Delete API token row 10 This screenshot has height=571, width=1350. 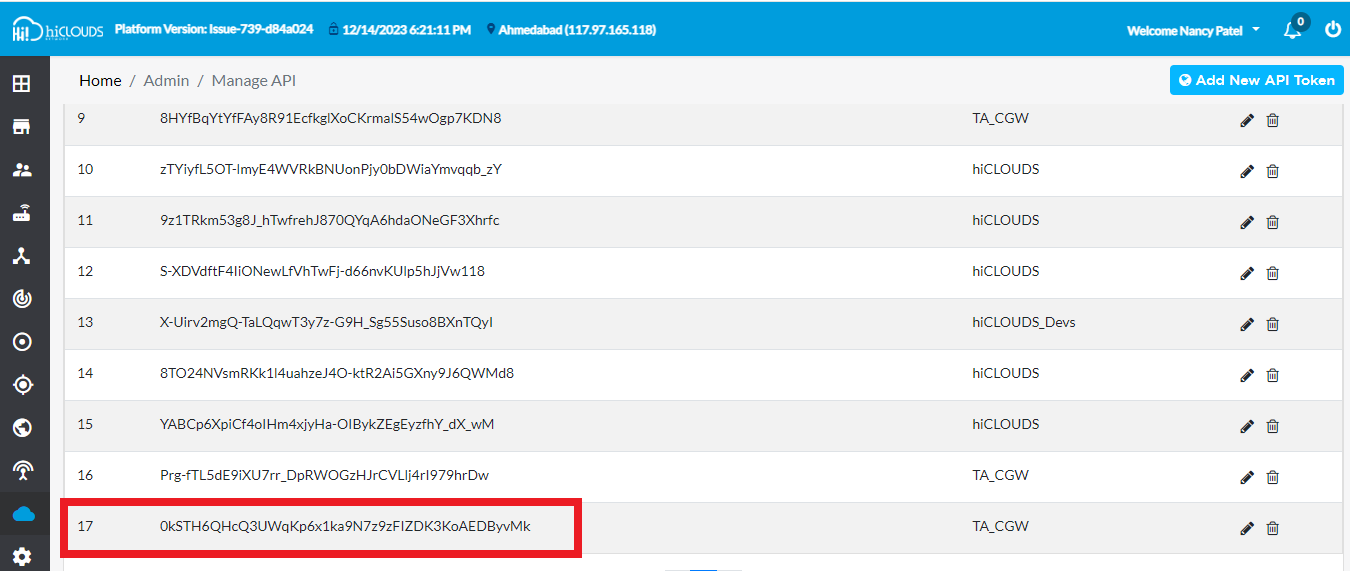pos(1273,171)
